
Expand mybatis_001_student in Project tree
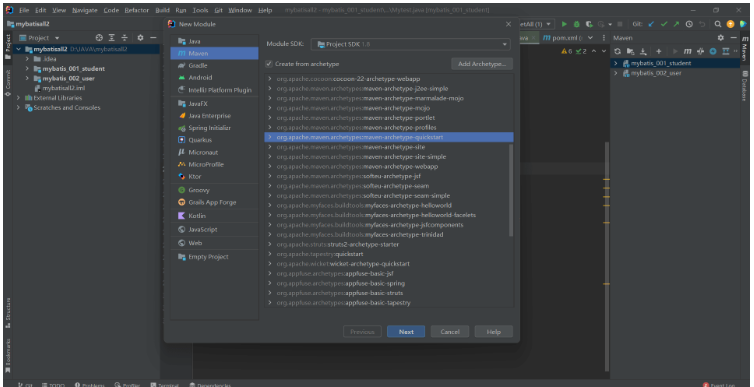point(27,68)
